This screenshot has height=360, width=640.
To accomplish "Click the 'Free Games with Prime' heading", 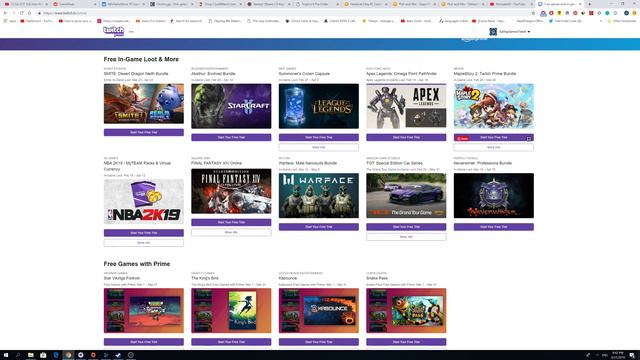I will [x=137, y=264].
